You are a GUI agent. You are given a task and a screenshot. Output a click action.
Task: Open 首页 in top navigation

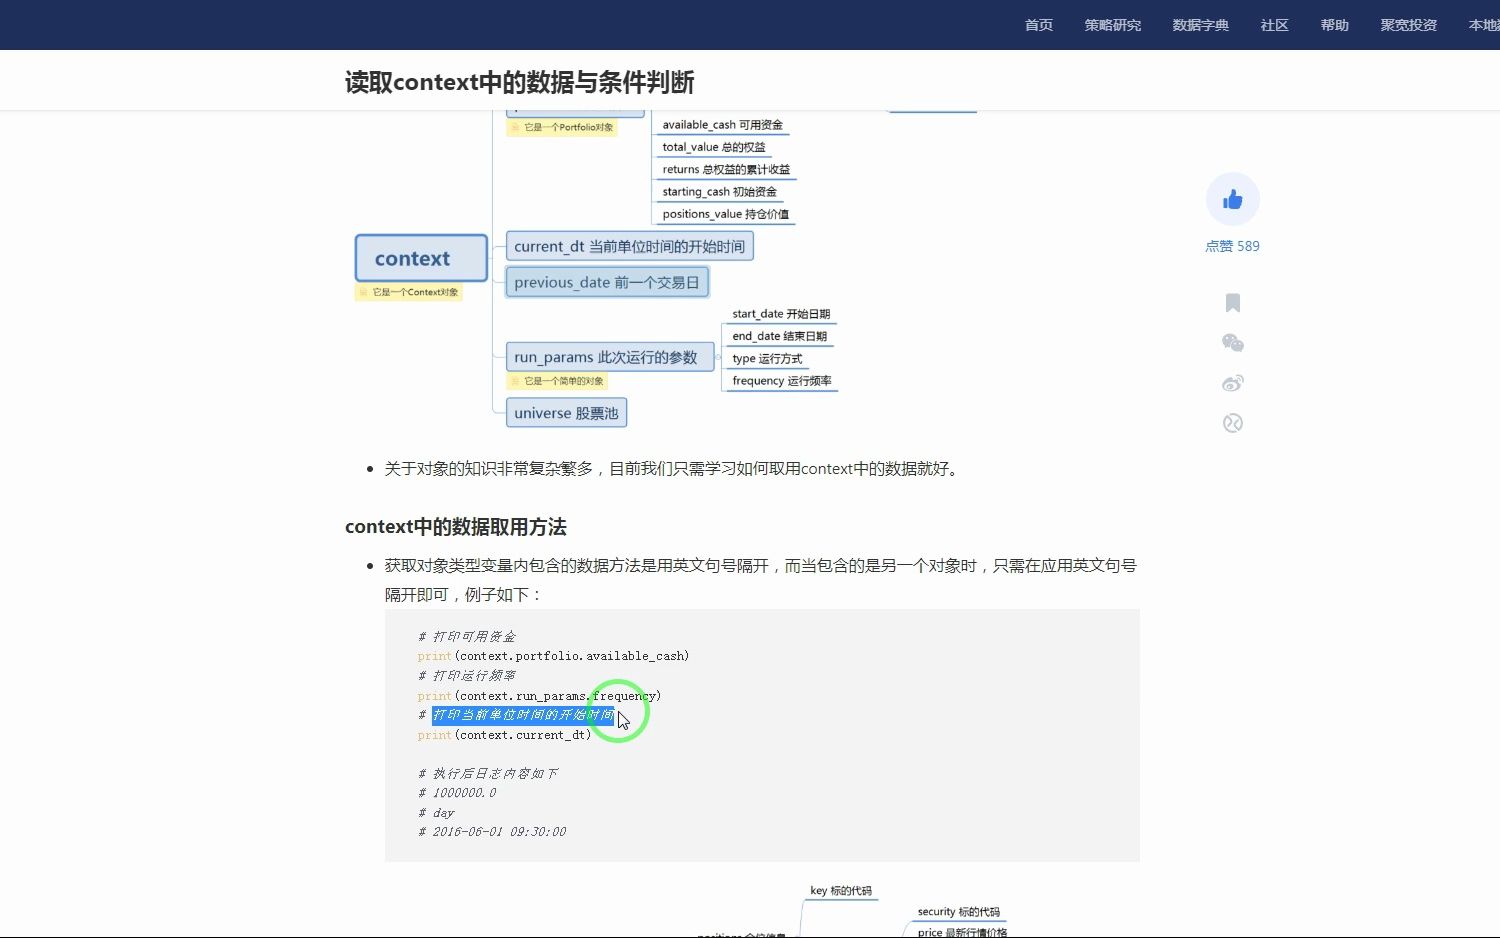coord(1039,25)
